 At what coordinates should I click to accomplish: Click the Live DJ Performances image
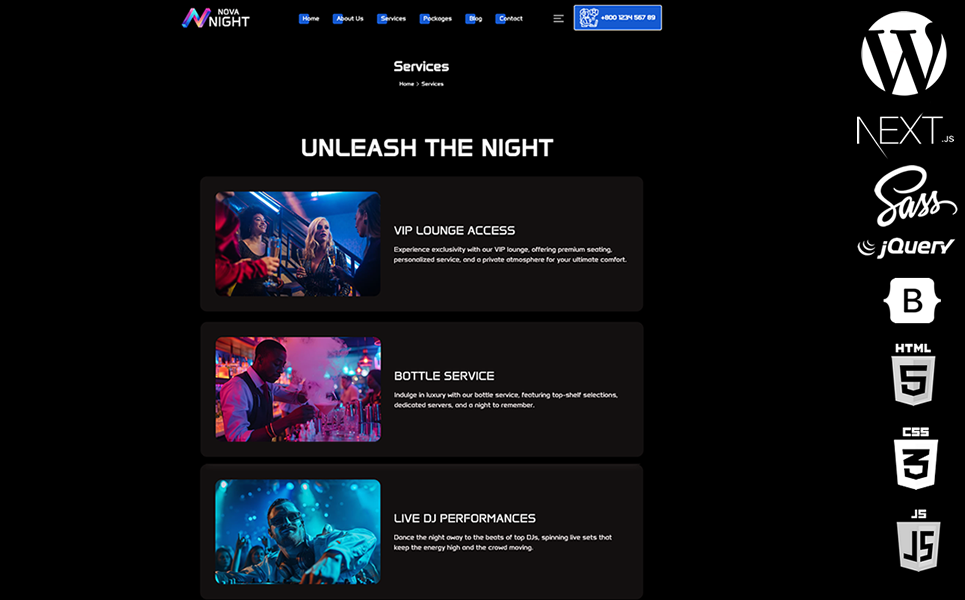point(298,532)
